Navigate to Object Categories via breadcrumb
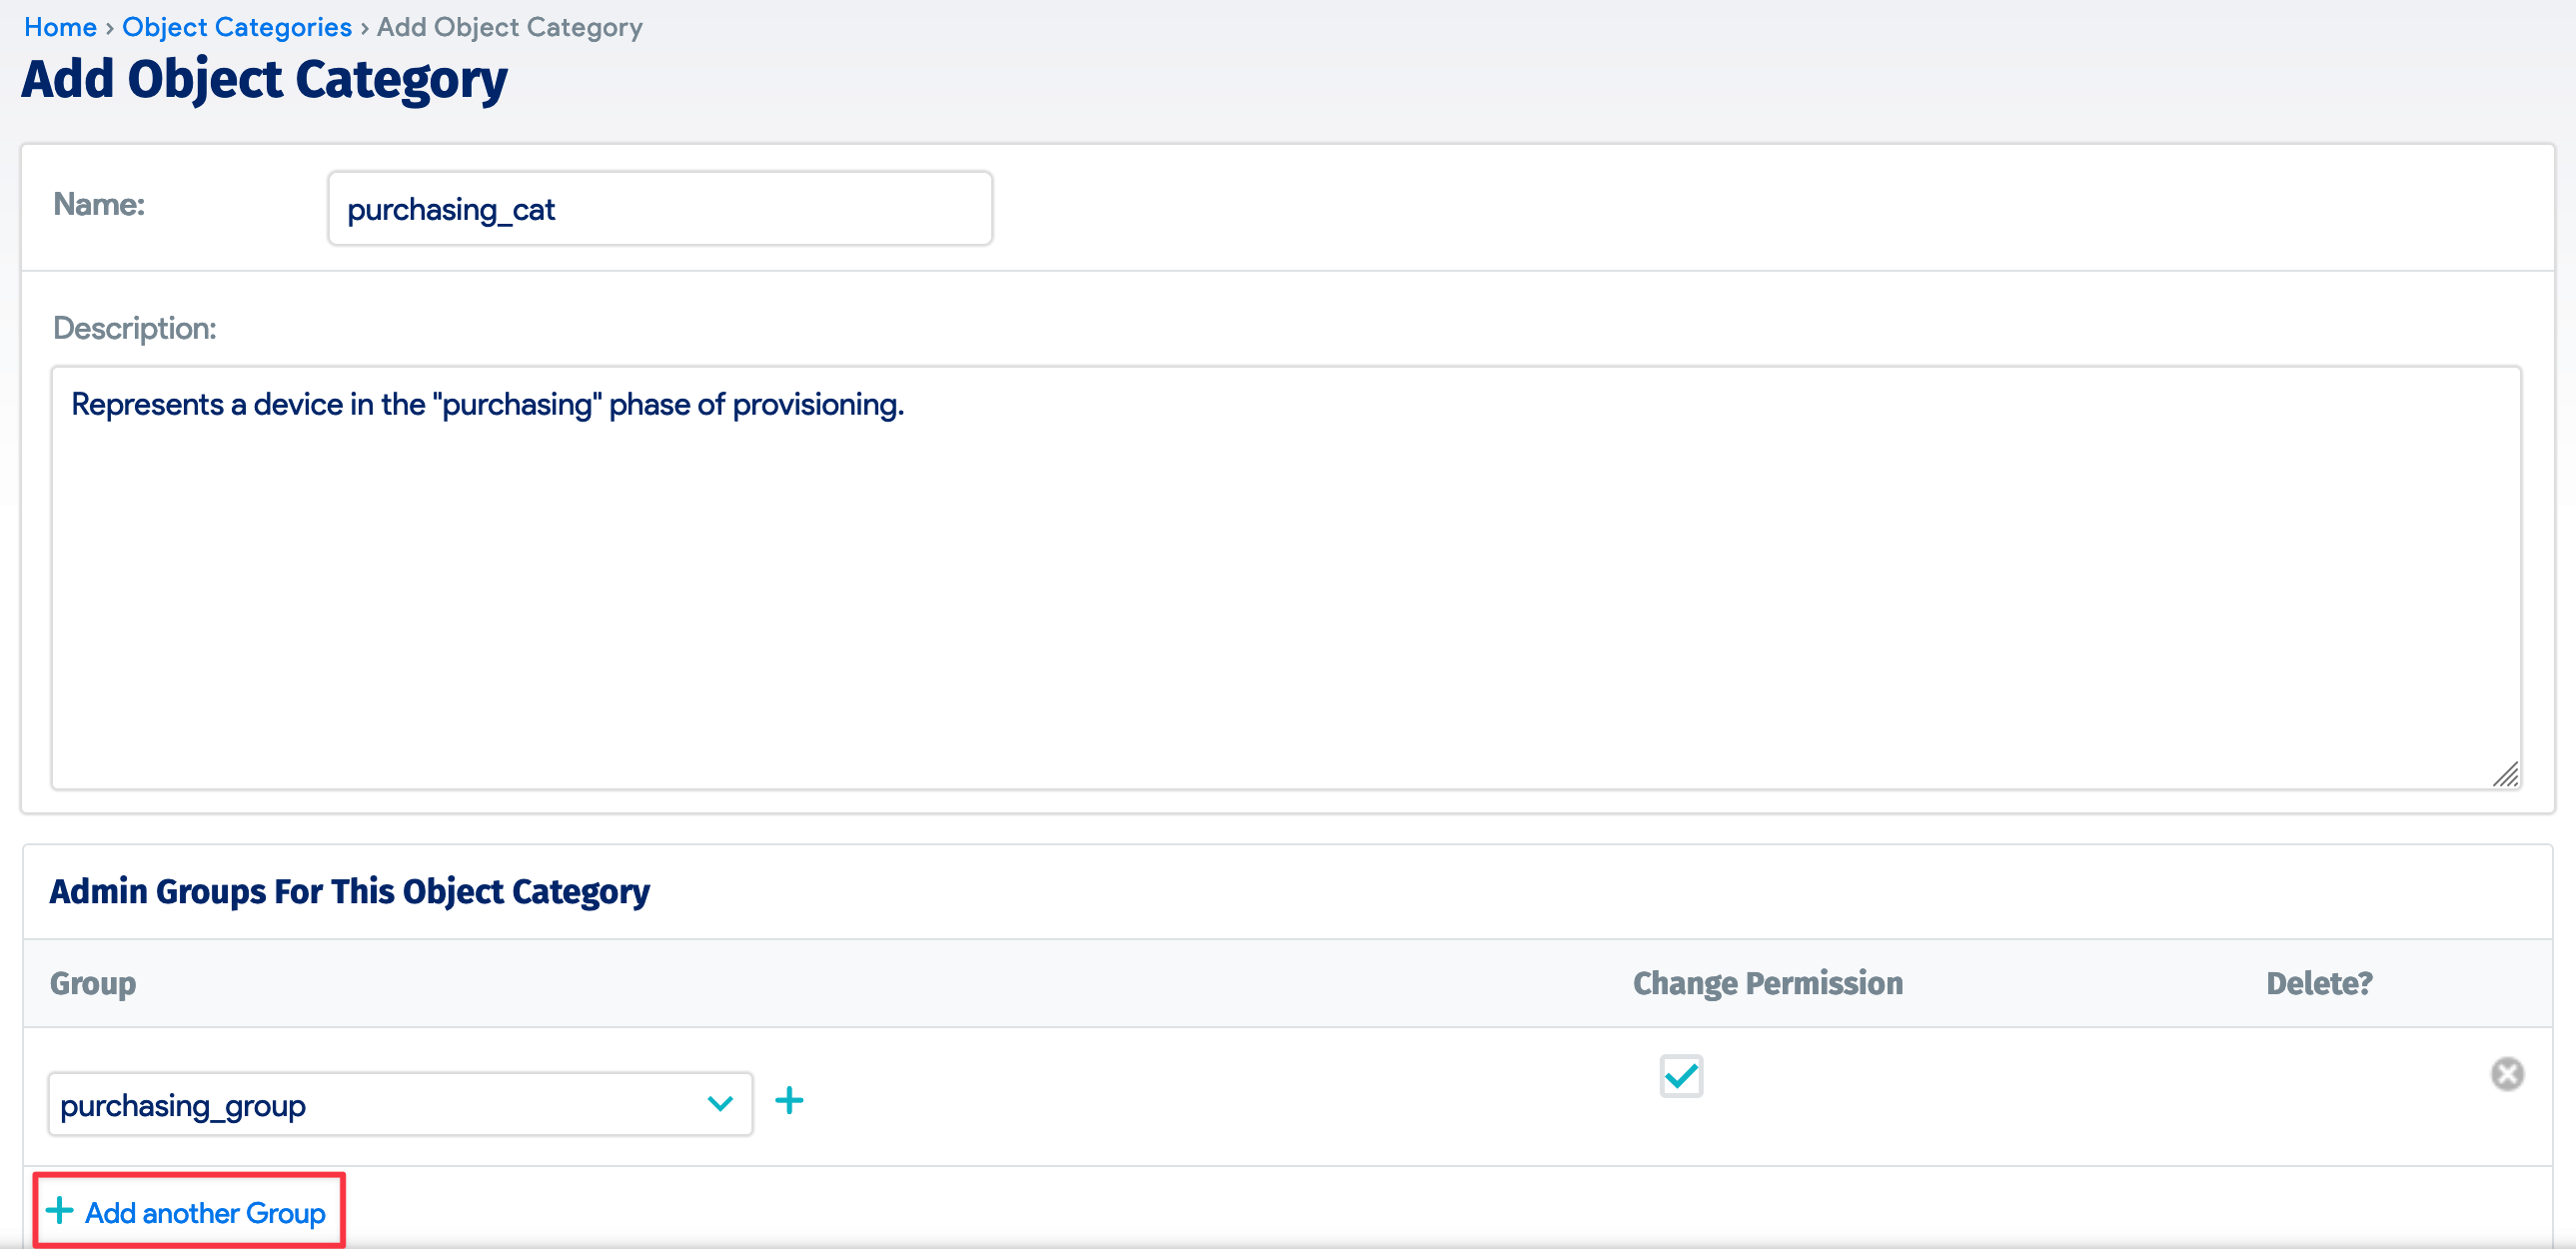Image resolution: width=2576 pixels, height=1249 pixels. tap(236, 27)
